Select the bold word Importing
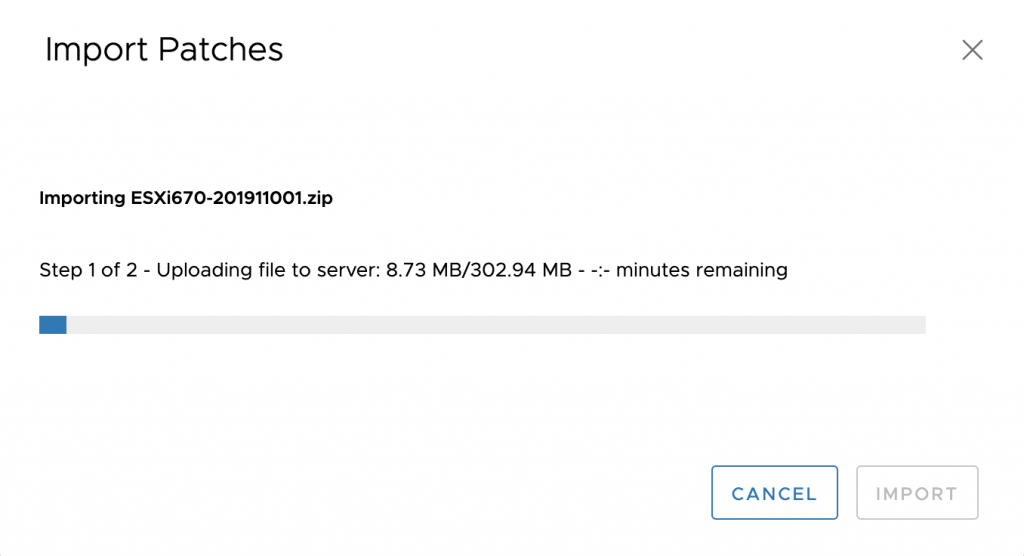This screenshot has height=556, width=1024. pos(82,199)
